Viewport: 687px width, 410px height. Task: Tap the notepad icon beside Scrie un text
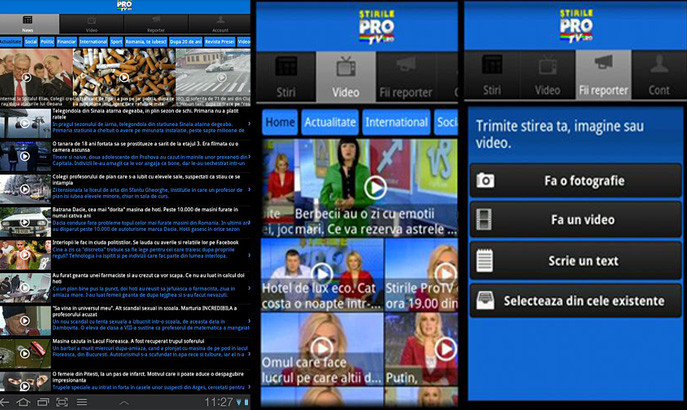coord(485,260)
